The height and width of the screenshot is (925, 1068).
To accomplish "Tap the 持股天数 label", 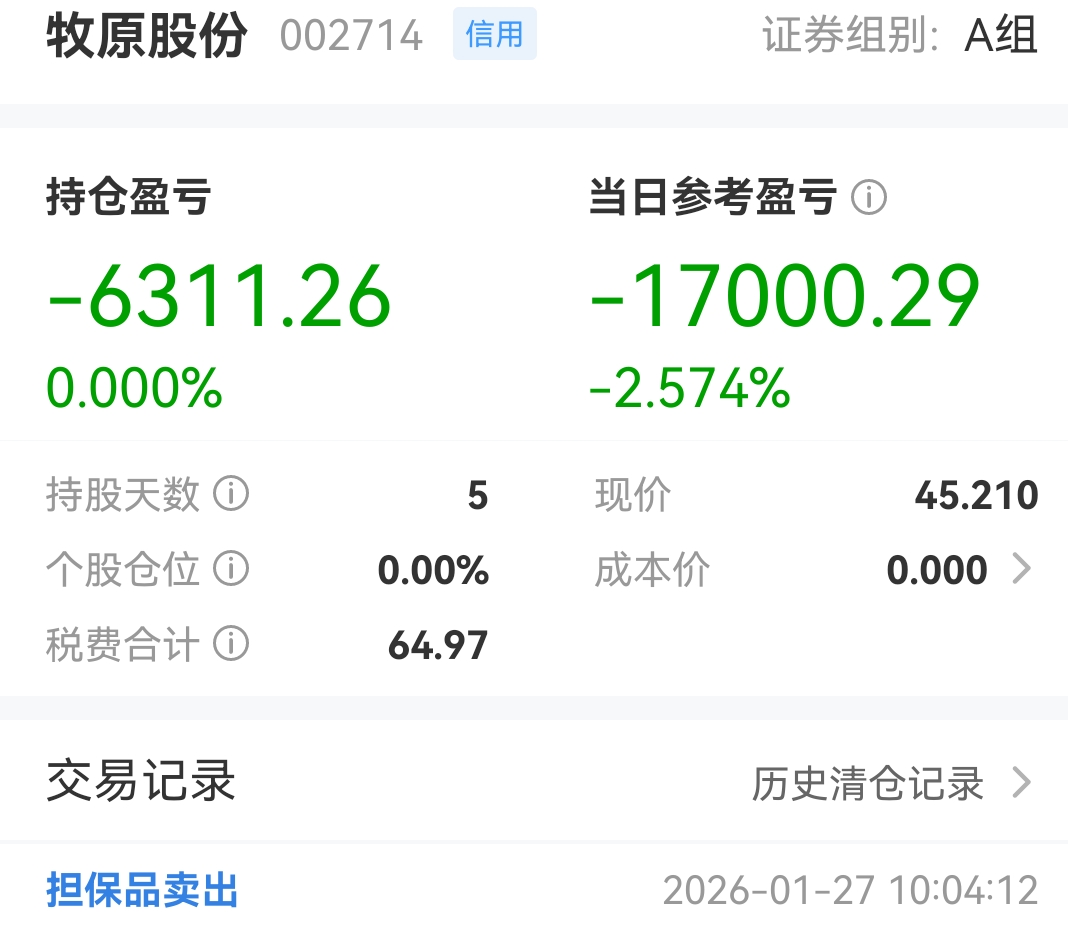I will (123, 494).
